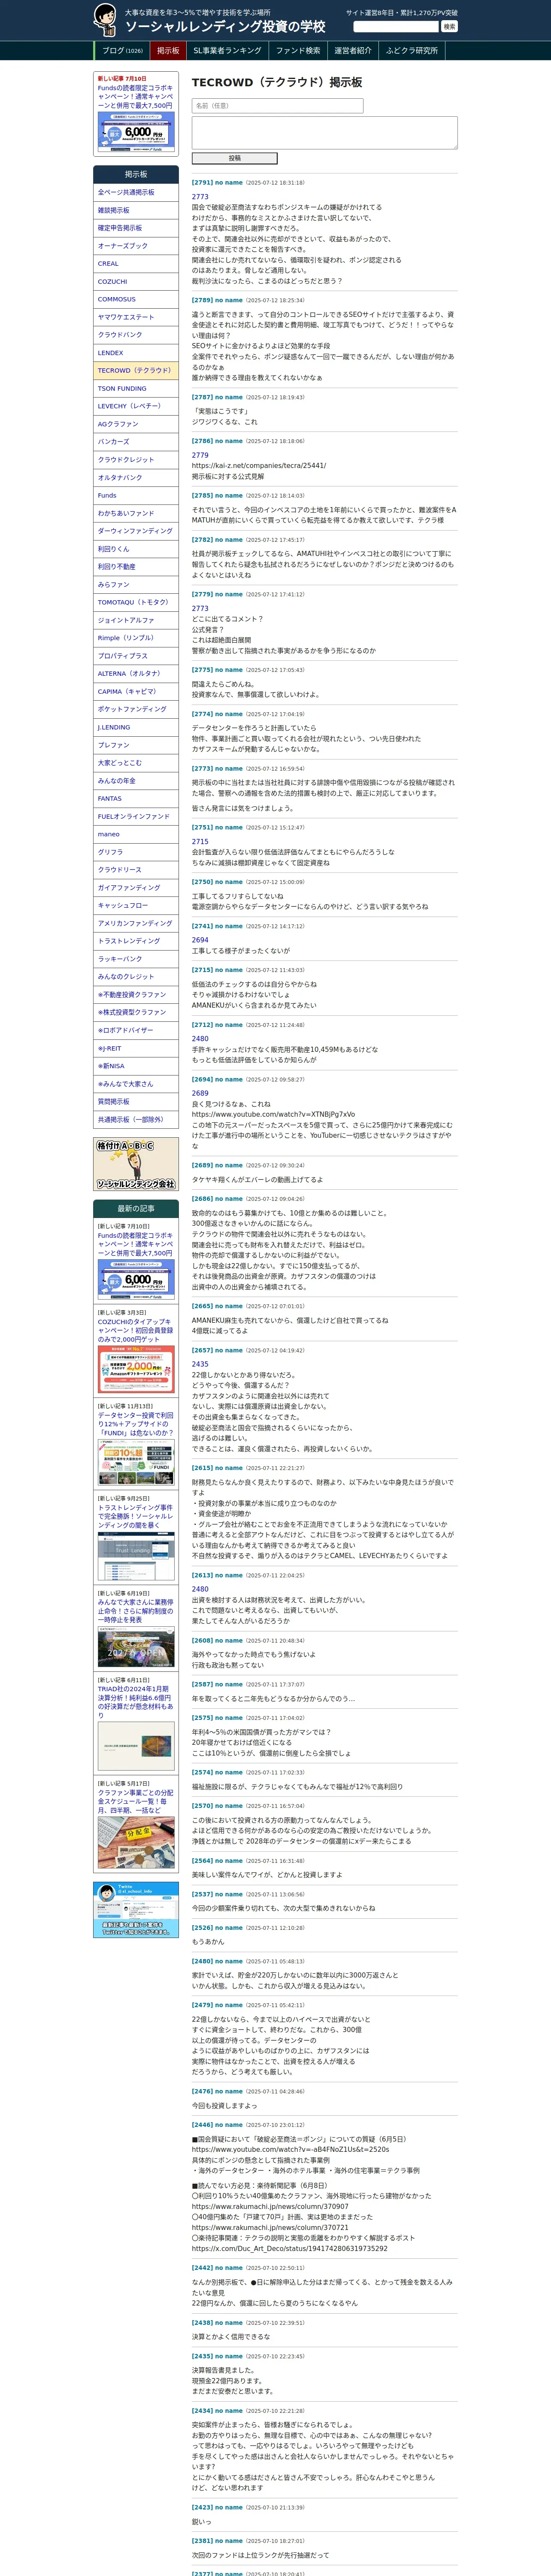Open J.LENDING board link

136,727
